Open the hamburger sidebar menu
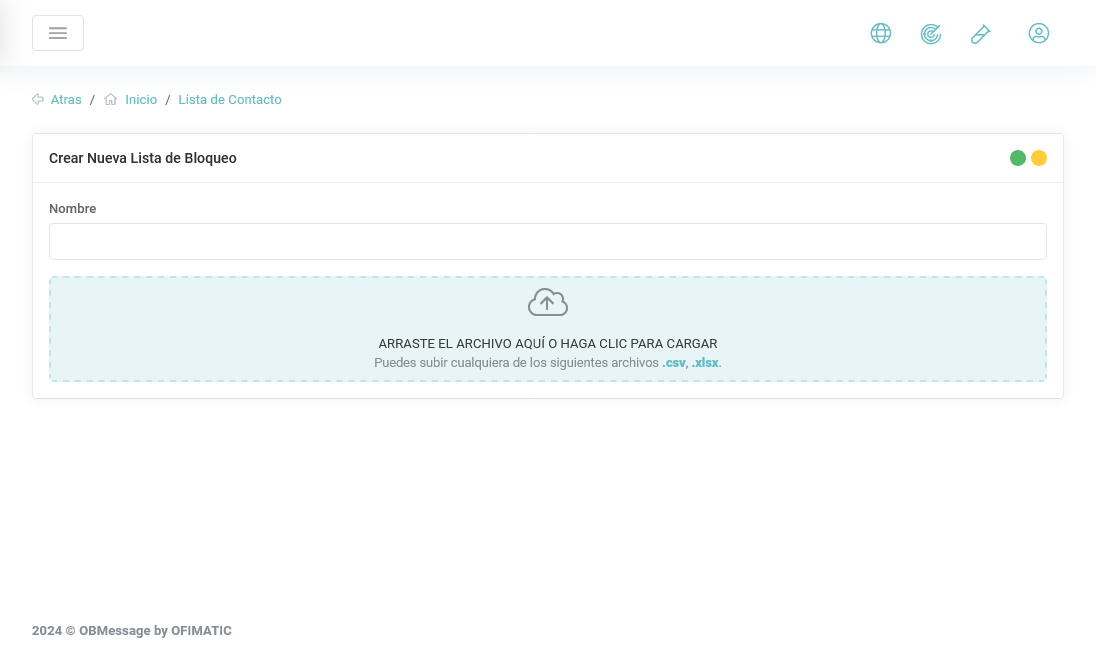Viewport: 1096px width, 653px height. (x=58, y=33)
